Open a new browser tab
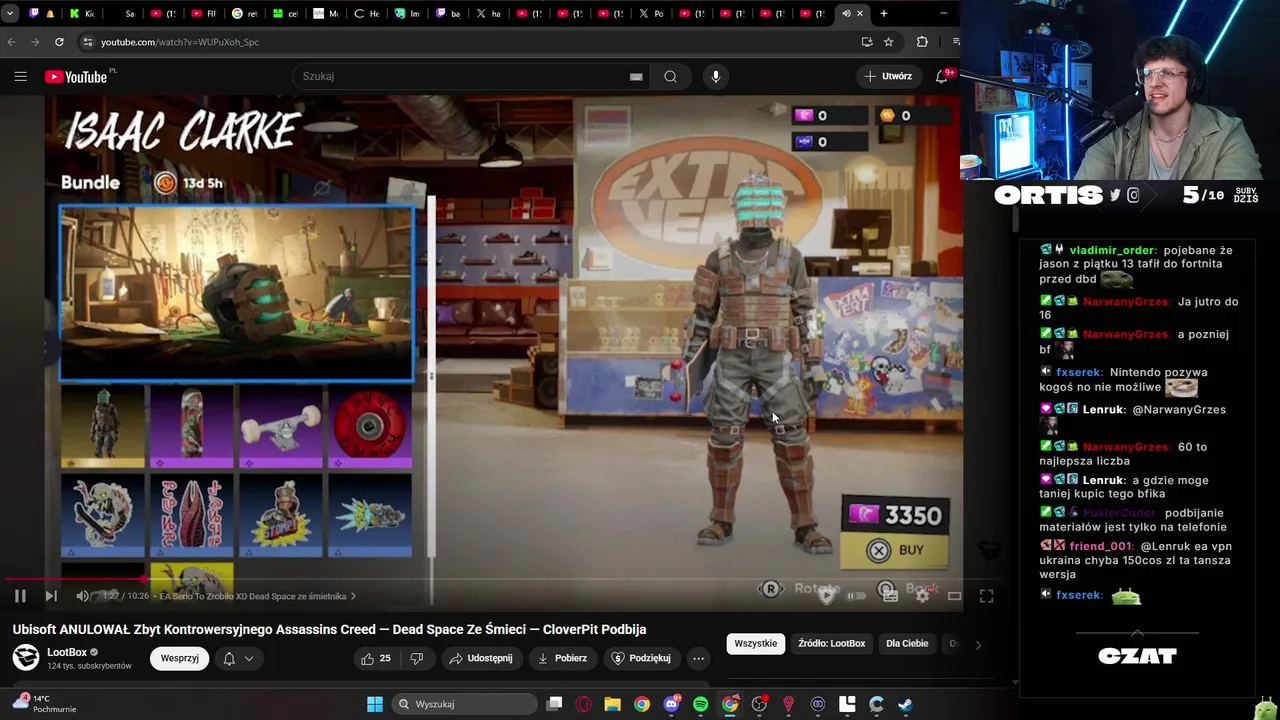Image resolution: width=1280 pixels, height=720 pixels. (x=883, y=14)
